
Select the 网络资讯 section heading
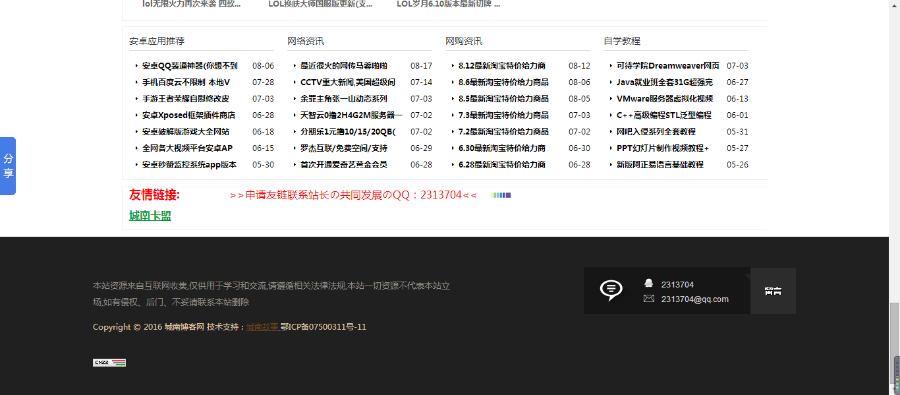click(305, 41)
